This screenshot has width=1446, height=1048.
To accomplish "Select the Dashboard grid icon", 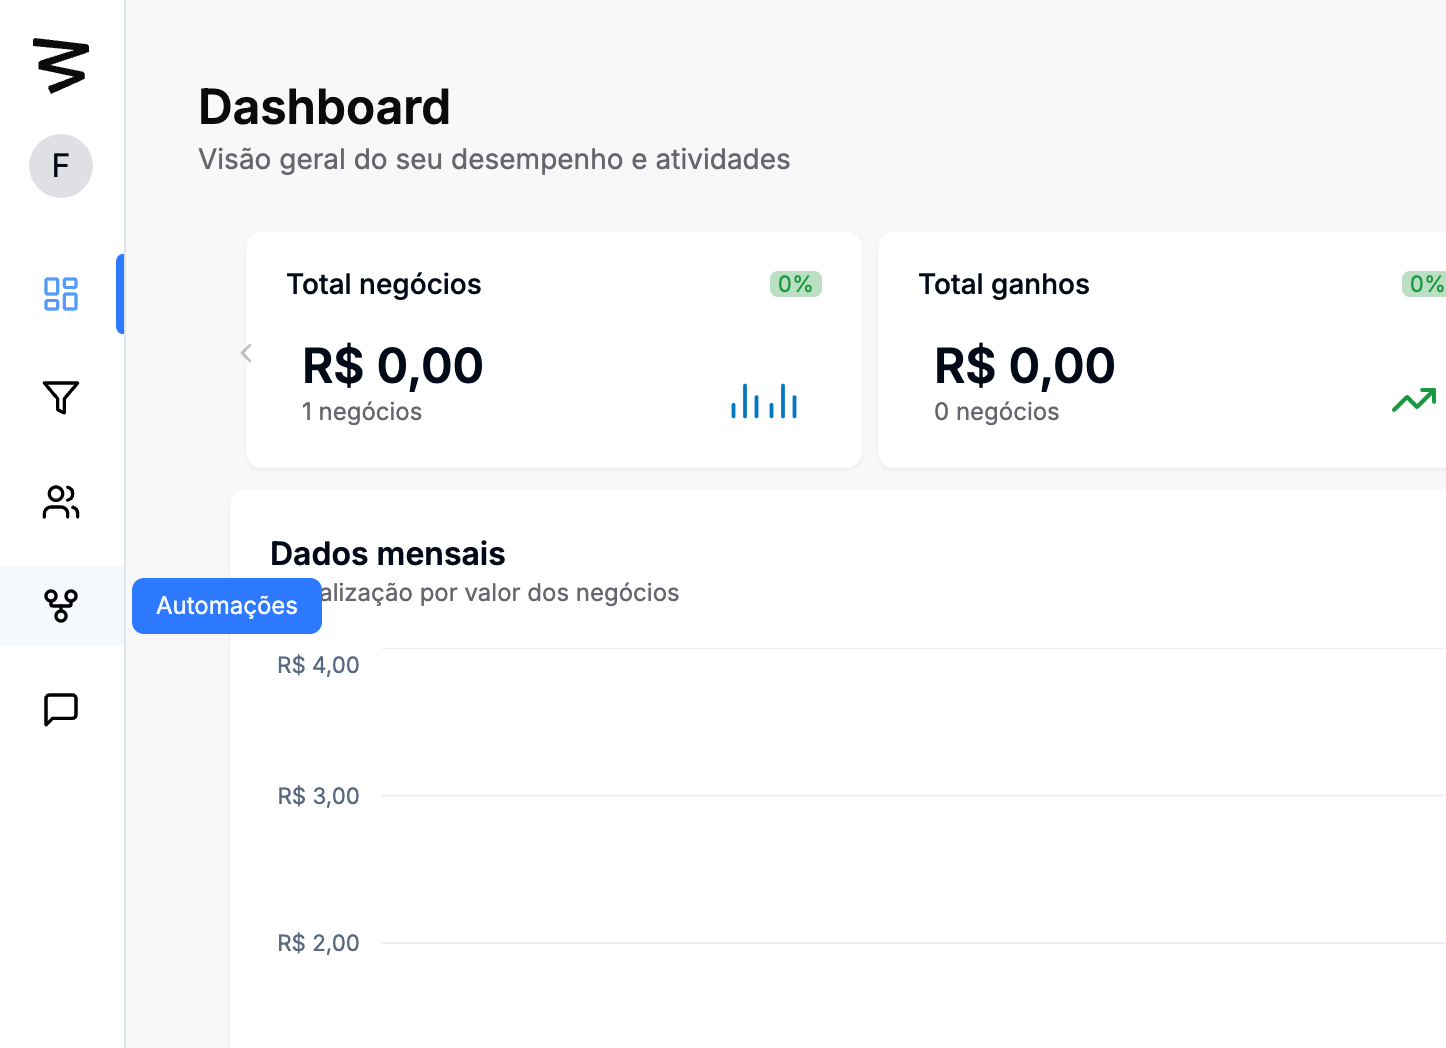I will tap(61, 294).
